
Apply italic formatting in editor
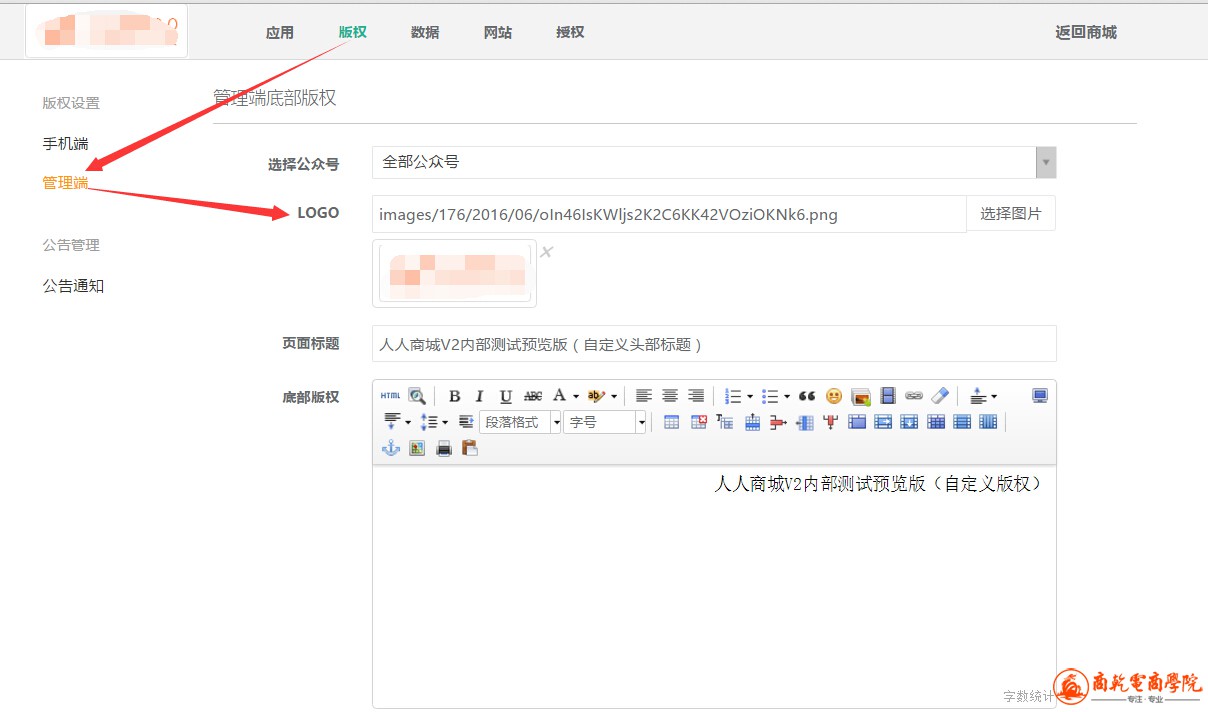[480, 396]
